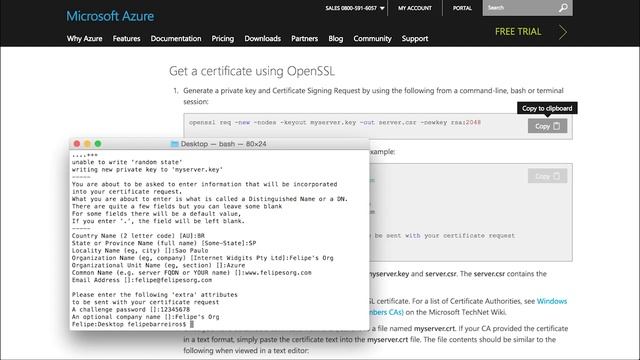This screenshot has height=360, width=640.
Task: Click the folder icon in Terminal title
Action: click(x=174, y=144)
